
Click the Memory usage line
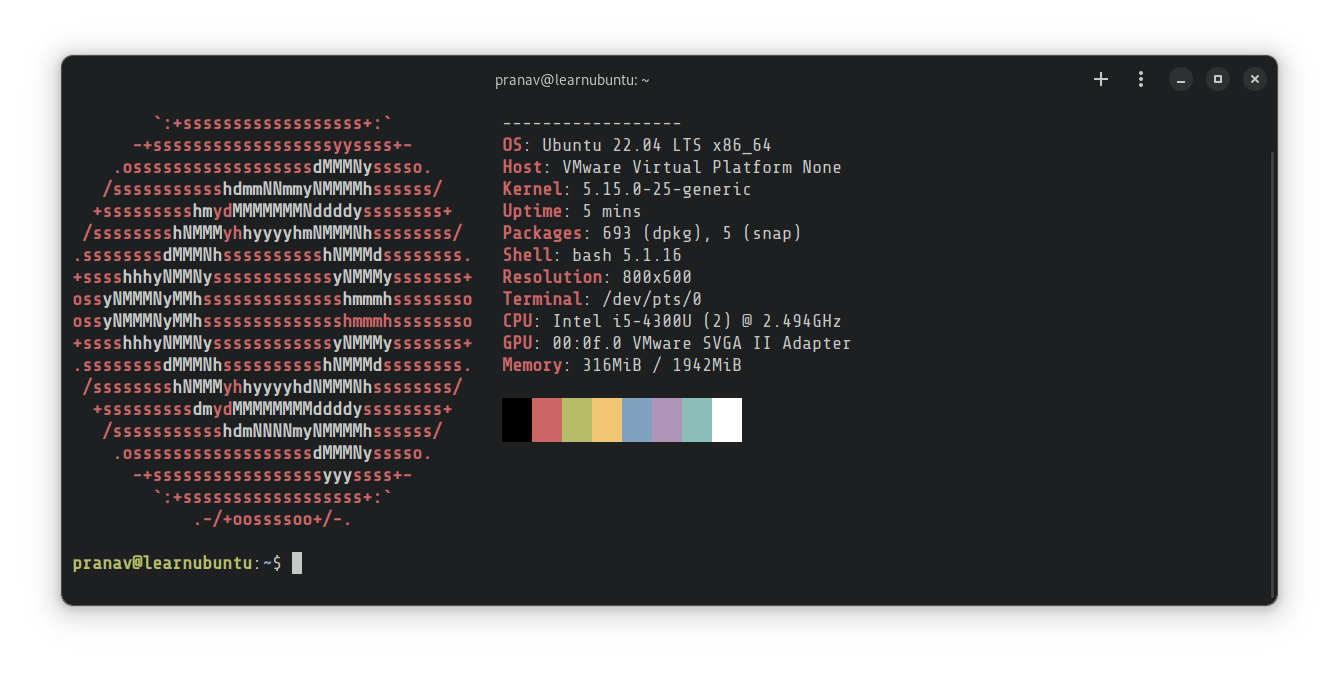621,365
